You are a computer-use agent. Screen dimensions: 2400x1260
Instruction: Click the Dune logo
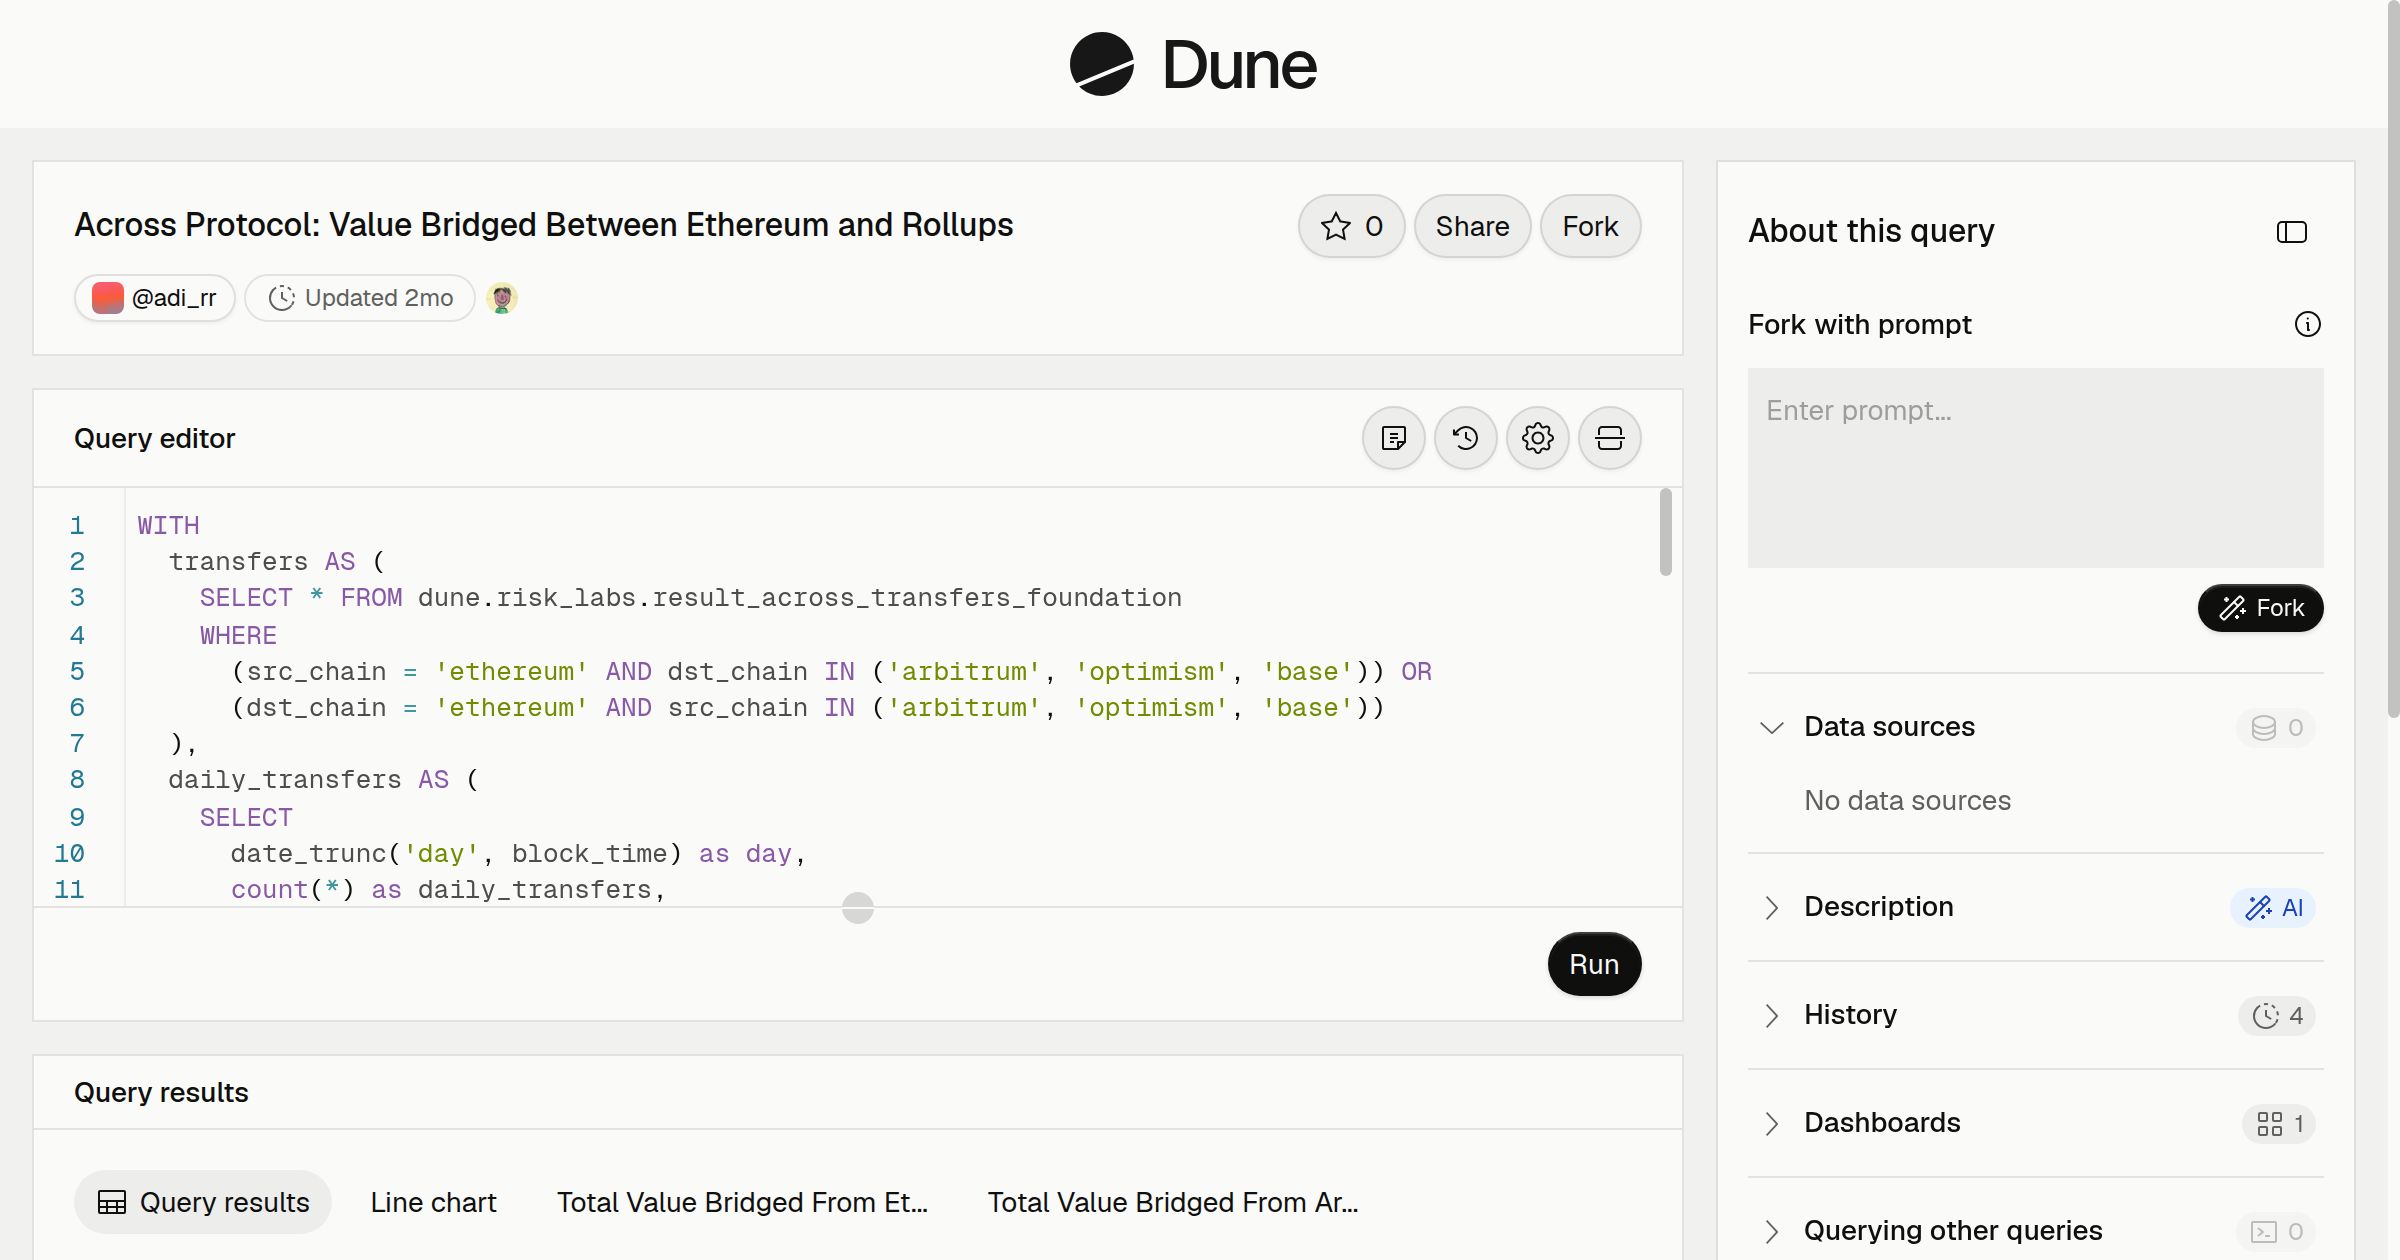[1193, 64]
